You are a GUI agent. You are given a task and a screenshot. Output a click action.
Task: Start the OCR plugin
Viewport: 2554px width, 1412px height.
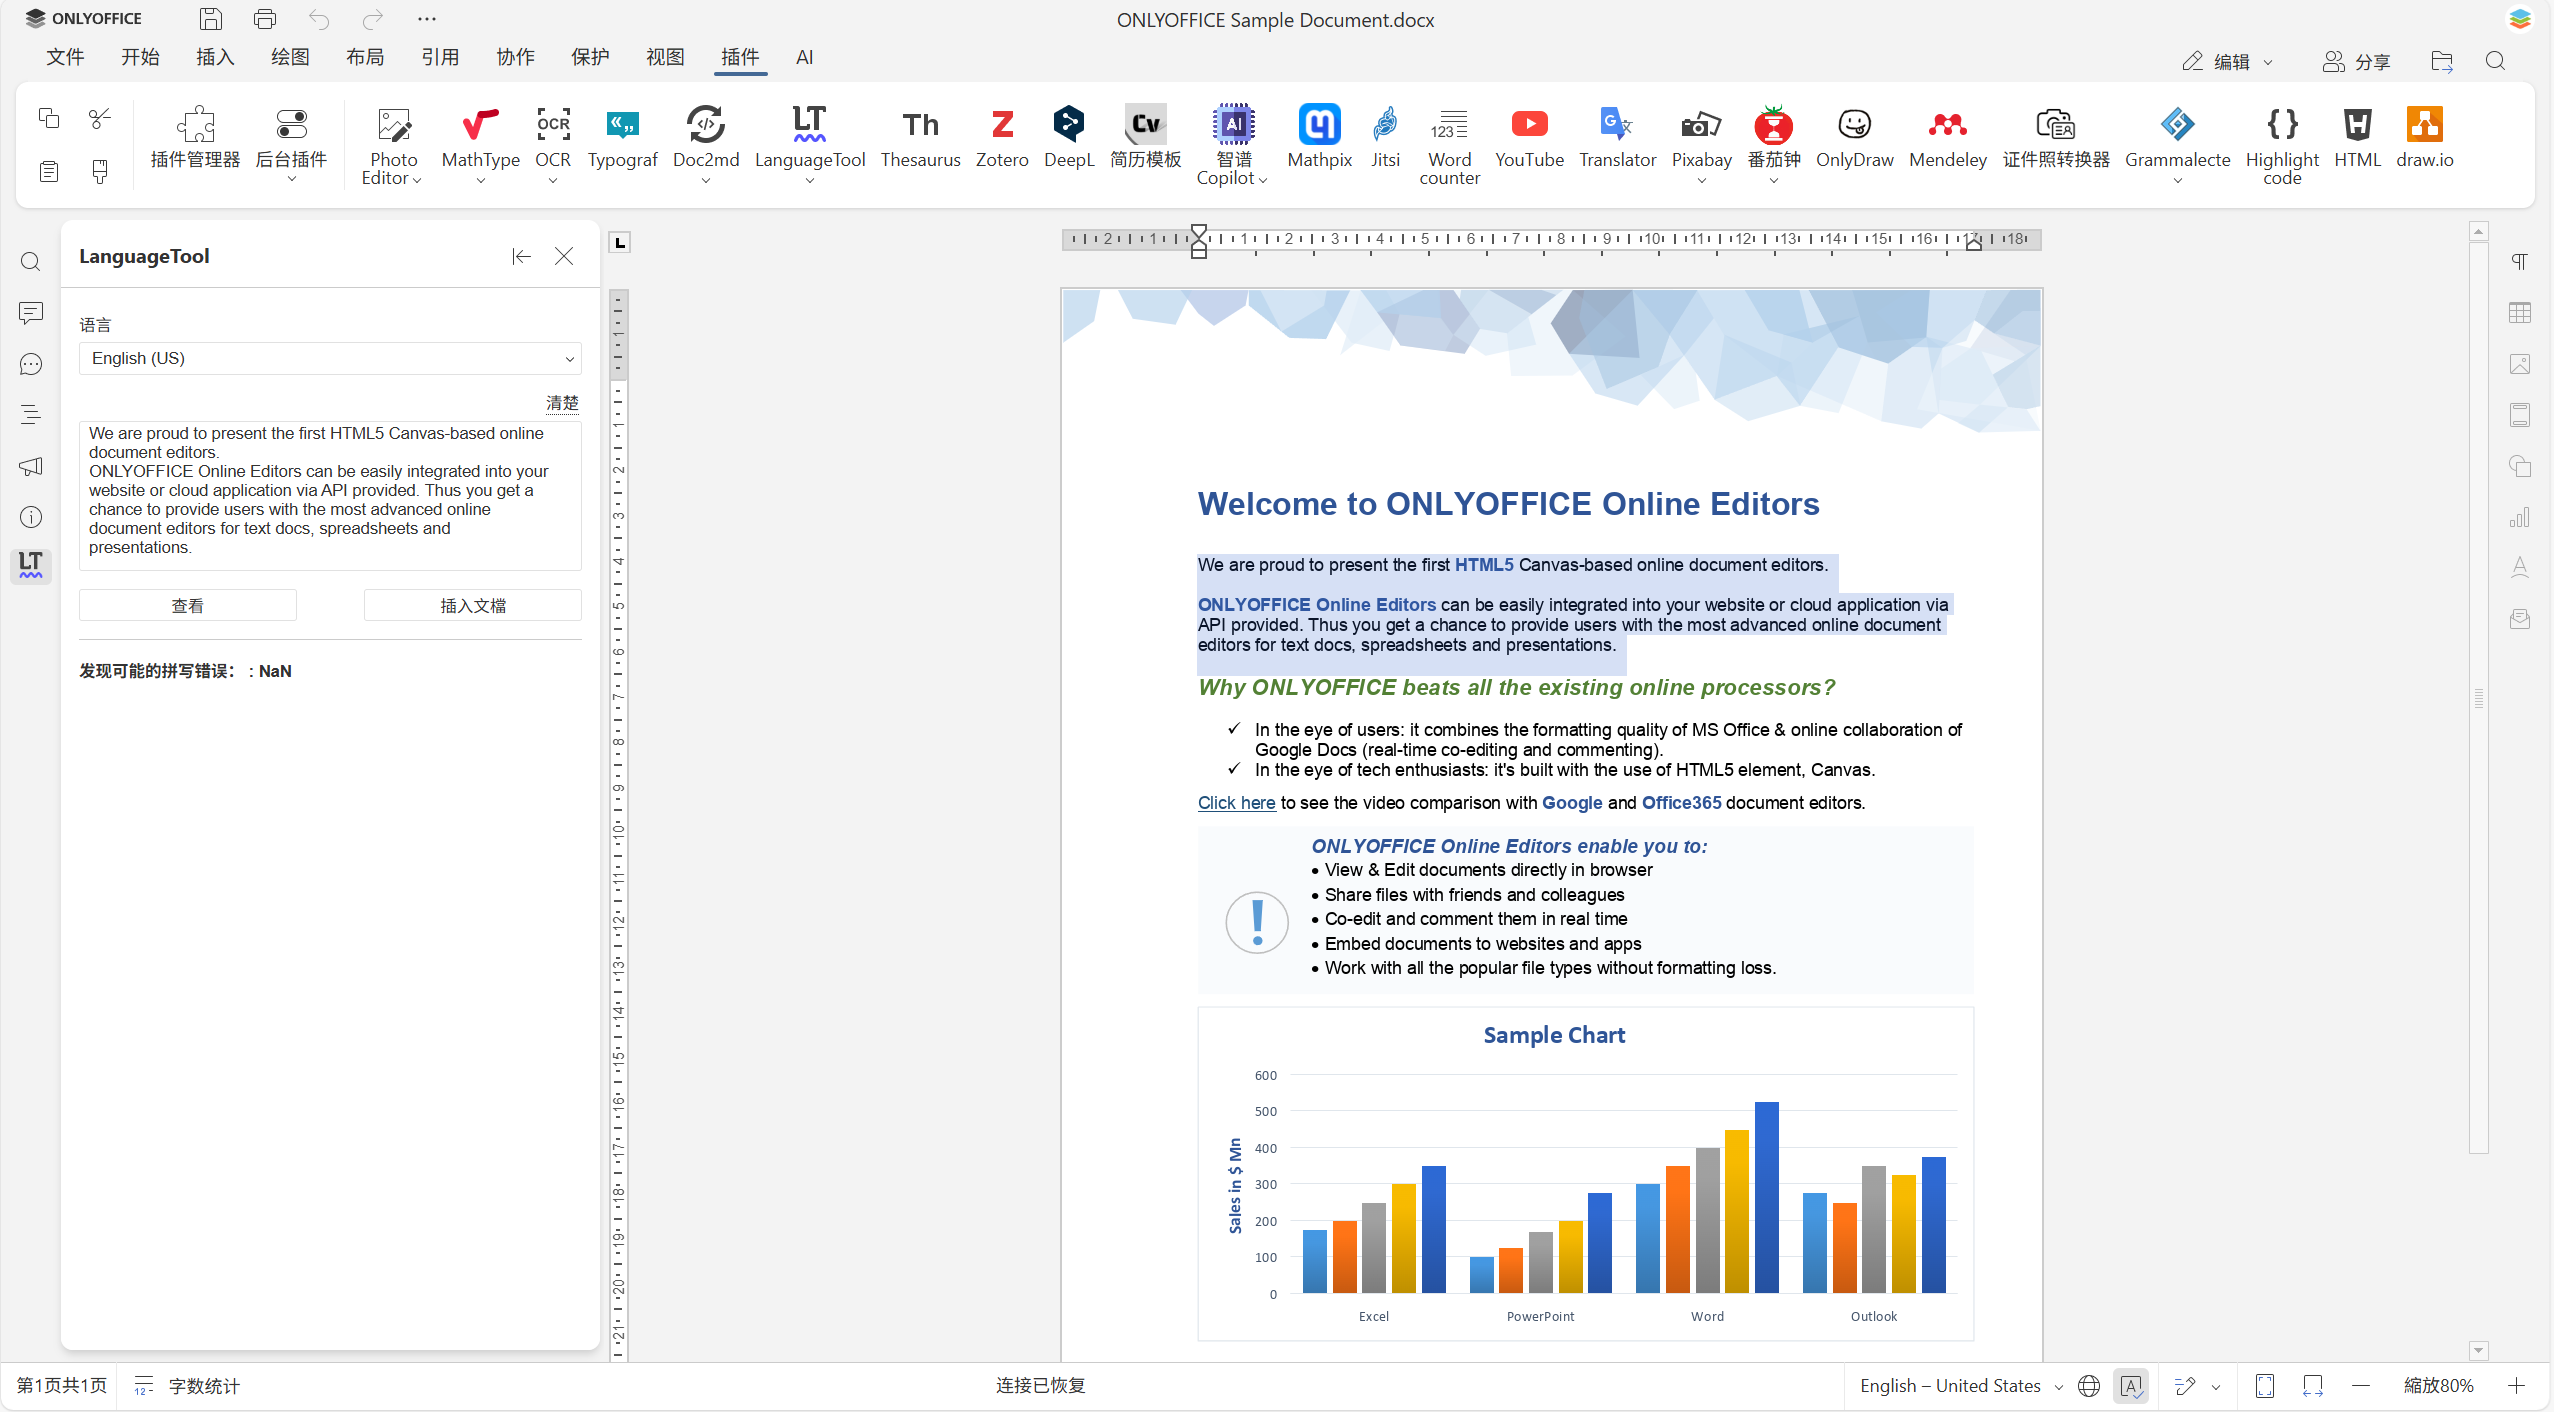click(553, 138)
